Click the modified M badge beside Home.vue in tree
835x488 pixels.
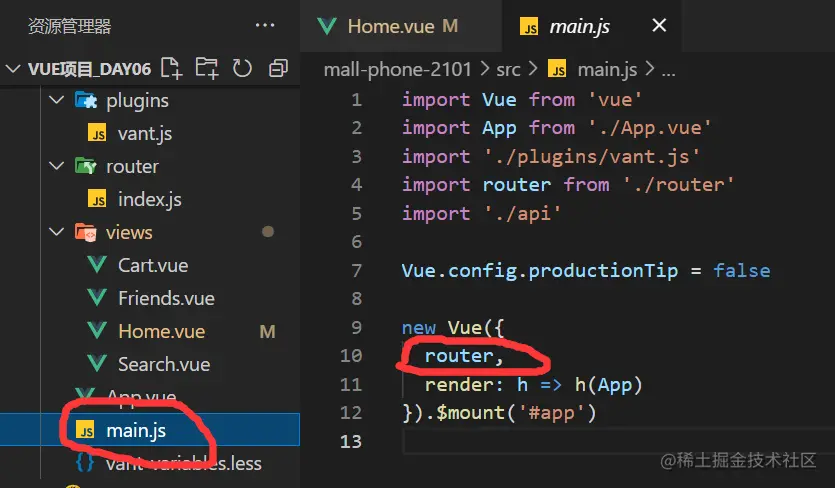click(267, 331)
